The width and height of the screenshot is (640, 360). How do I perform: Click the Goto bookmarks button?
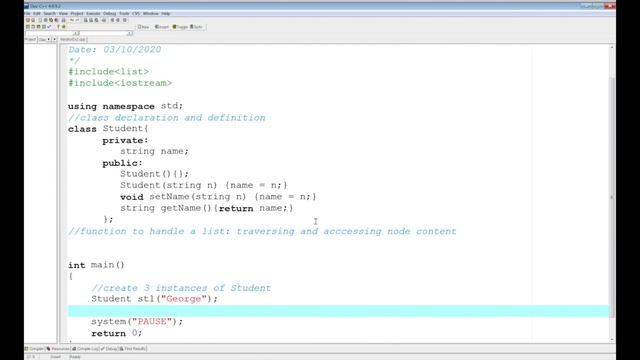(x=197, y=27)
